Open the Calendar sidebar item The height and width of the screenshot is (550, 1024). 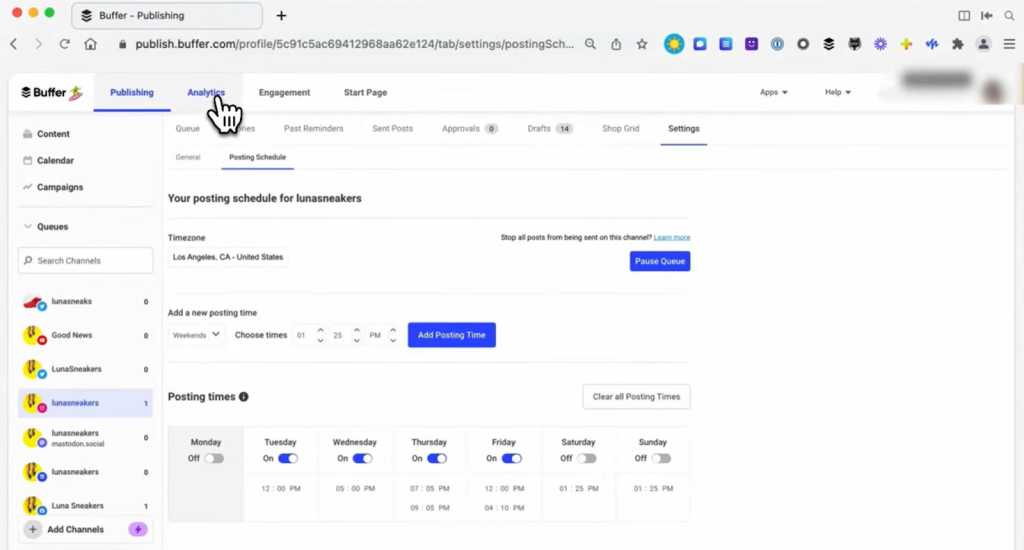(x=55, y=161)
